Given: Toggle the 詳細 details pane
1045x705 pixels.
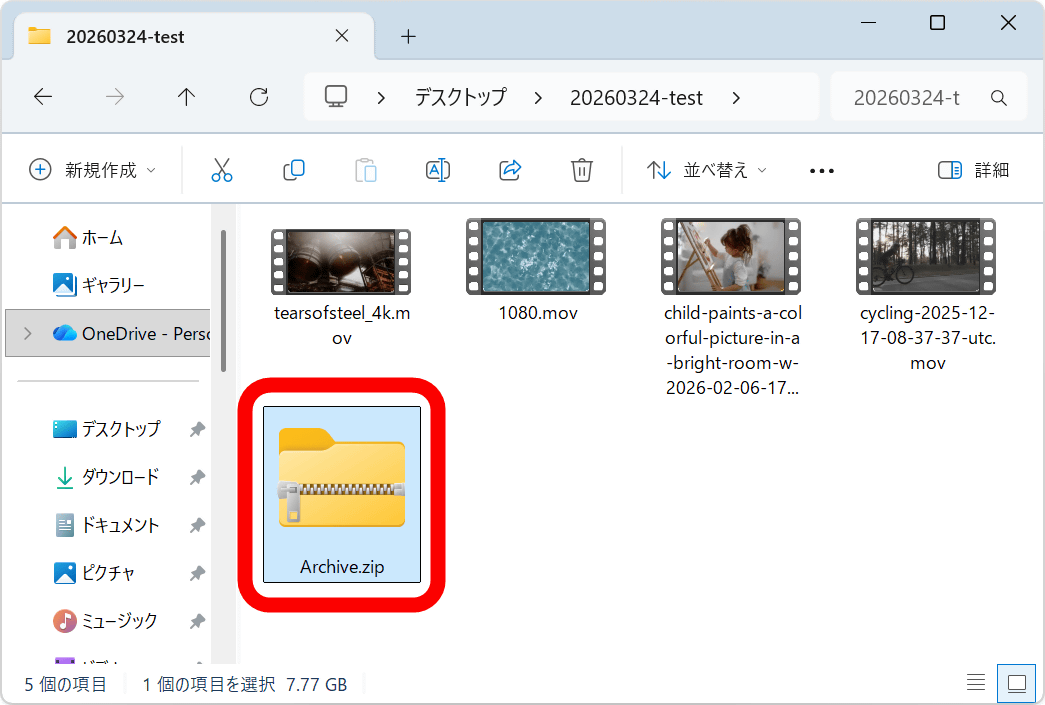Looking at the screenshot, I should coord(973,170).
